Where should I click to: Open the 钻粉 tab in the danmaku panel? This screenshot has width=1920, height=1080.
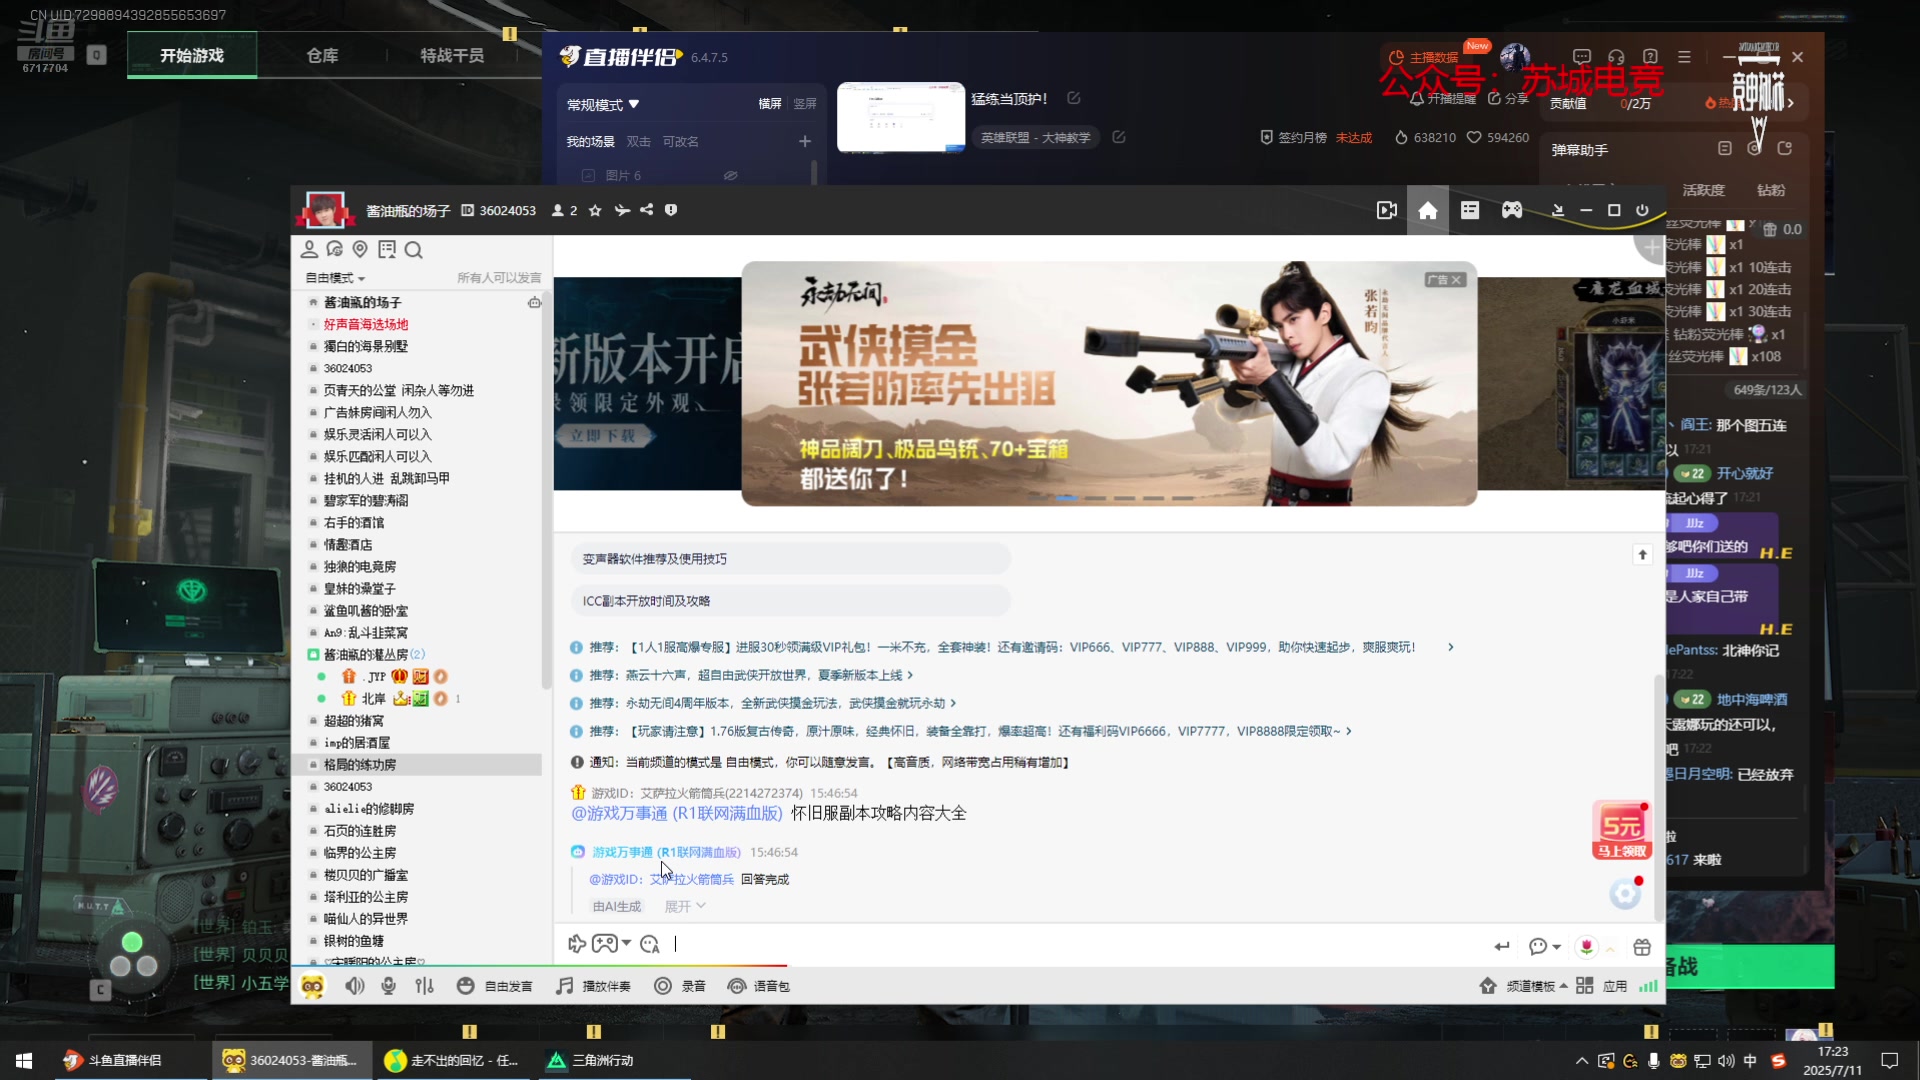pos(1771,190)
